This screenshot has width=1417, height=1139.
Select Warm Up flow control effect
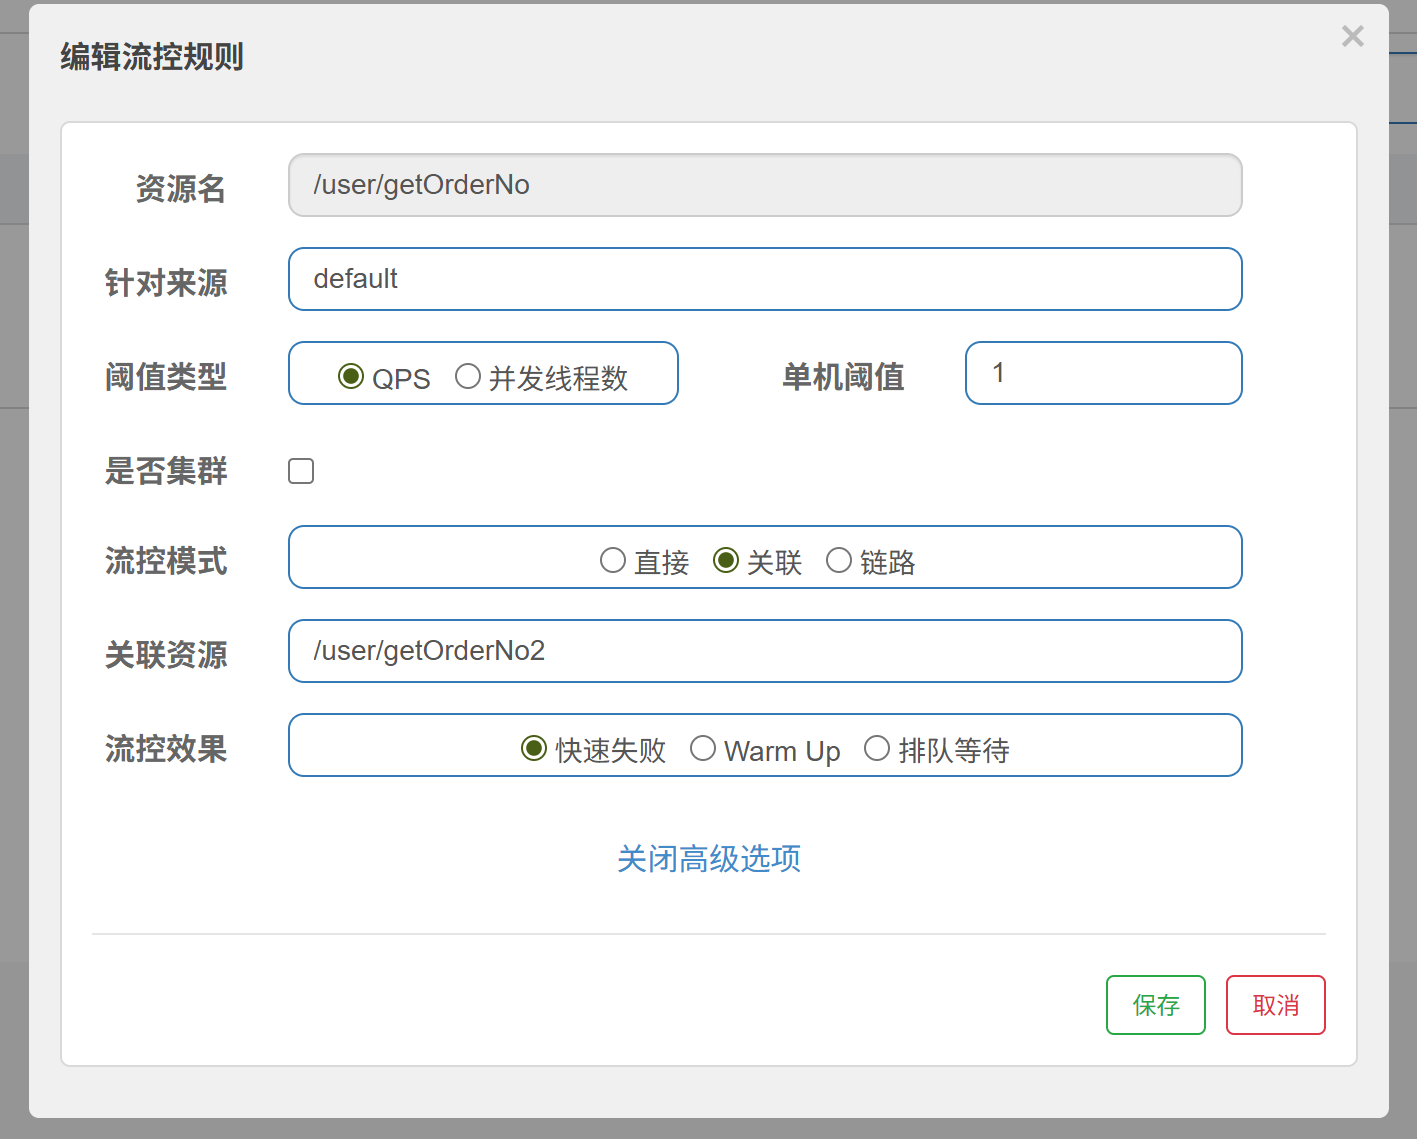coord(702,748)
